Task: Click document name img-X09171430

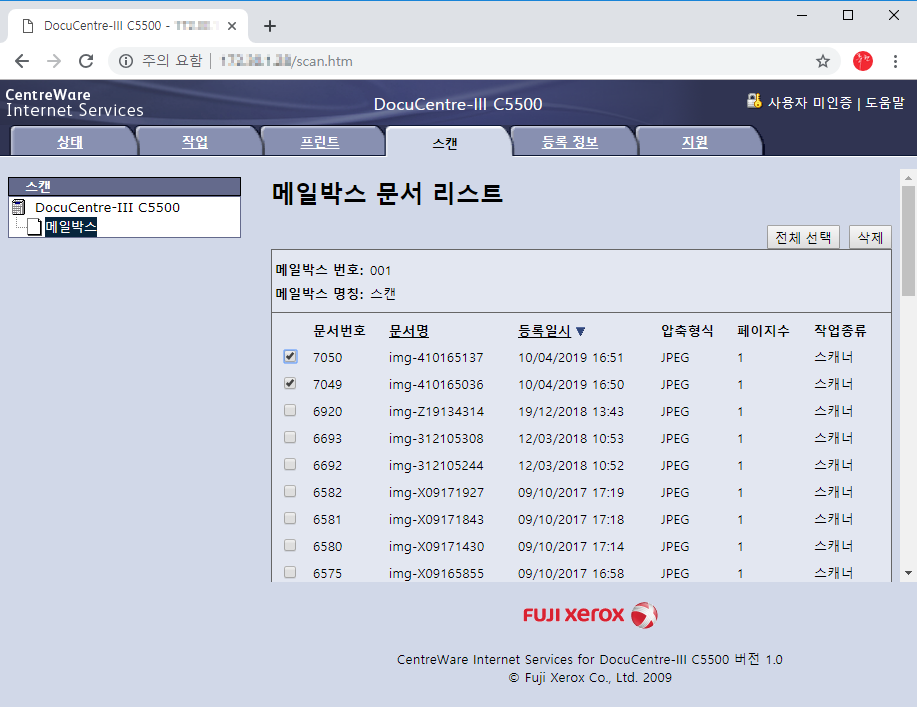Action: [x=436, y=546]
